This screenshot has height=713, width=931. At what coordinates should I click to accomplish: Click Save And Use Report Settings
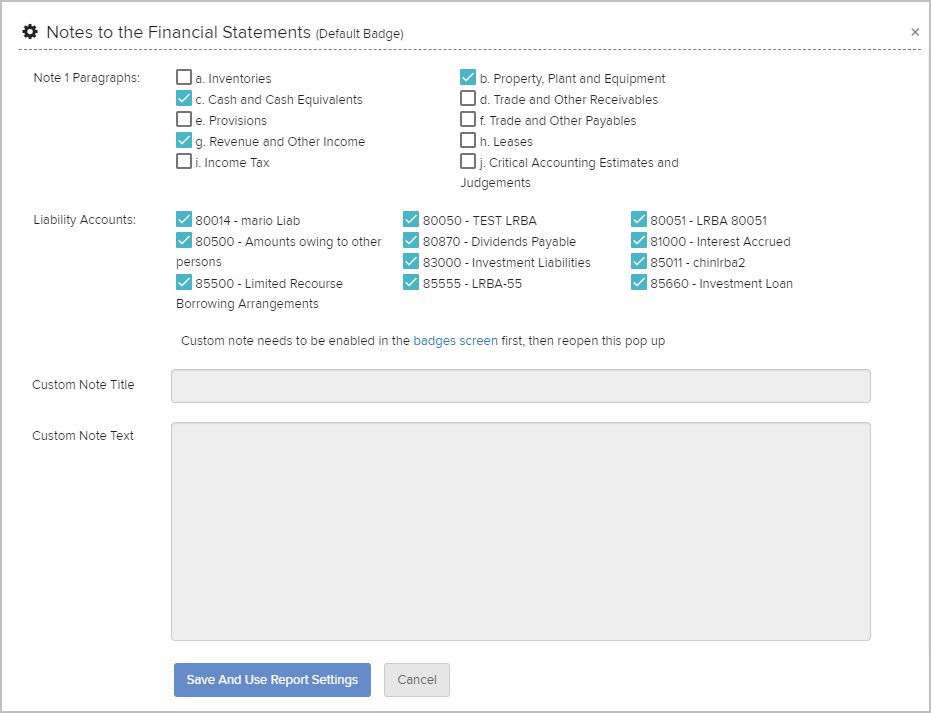[272, 680]
